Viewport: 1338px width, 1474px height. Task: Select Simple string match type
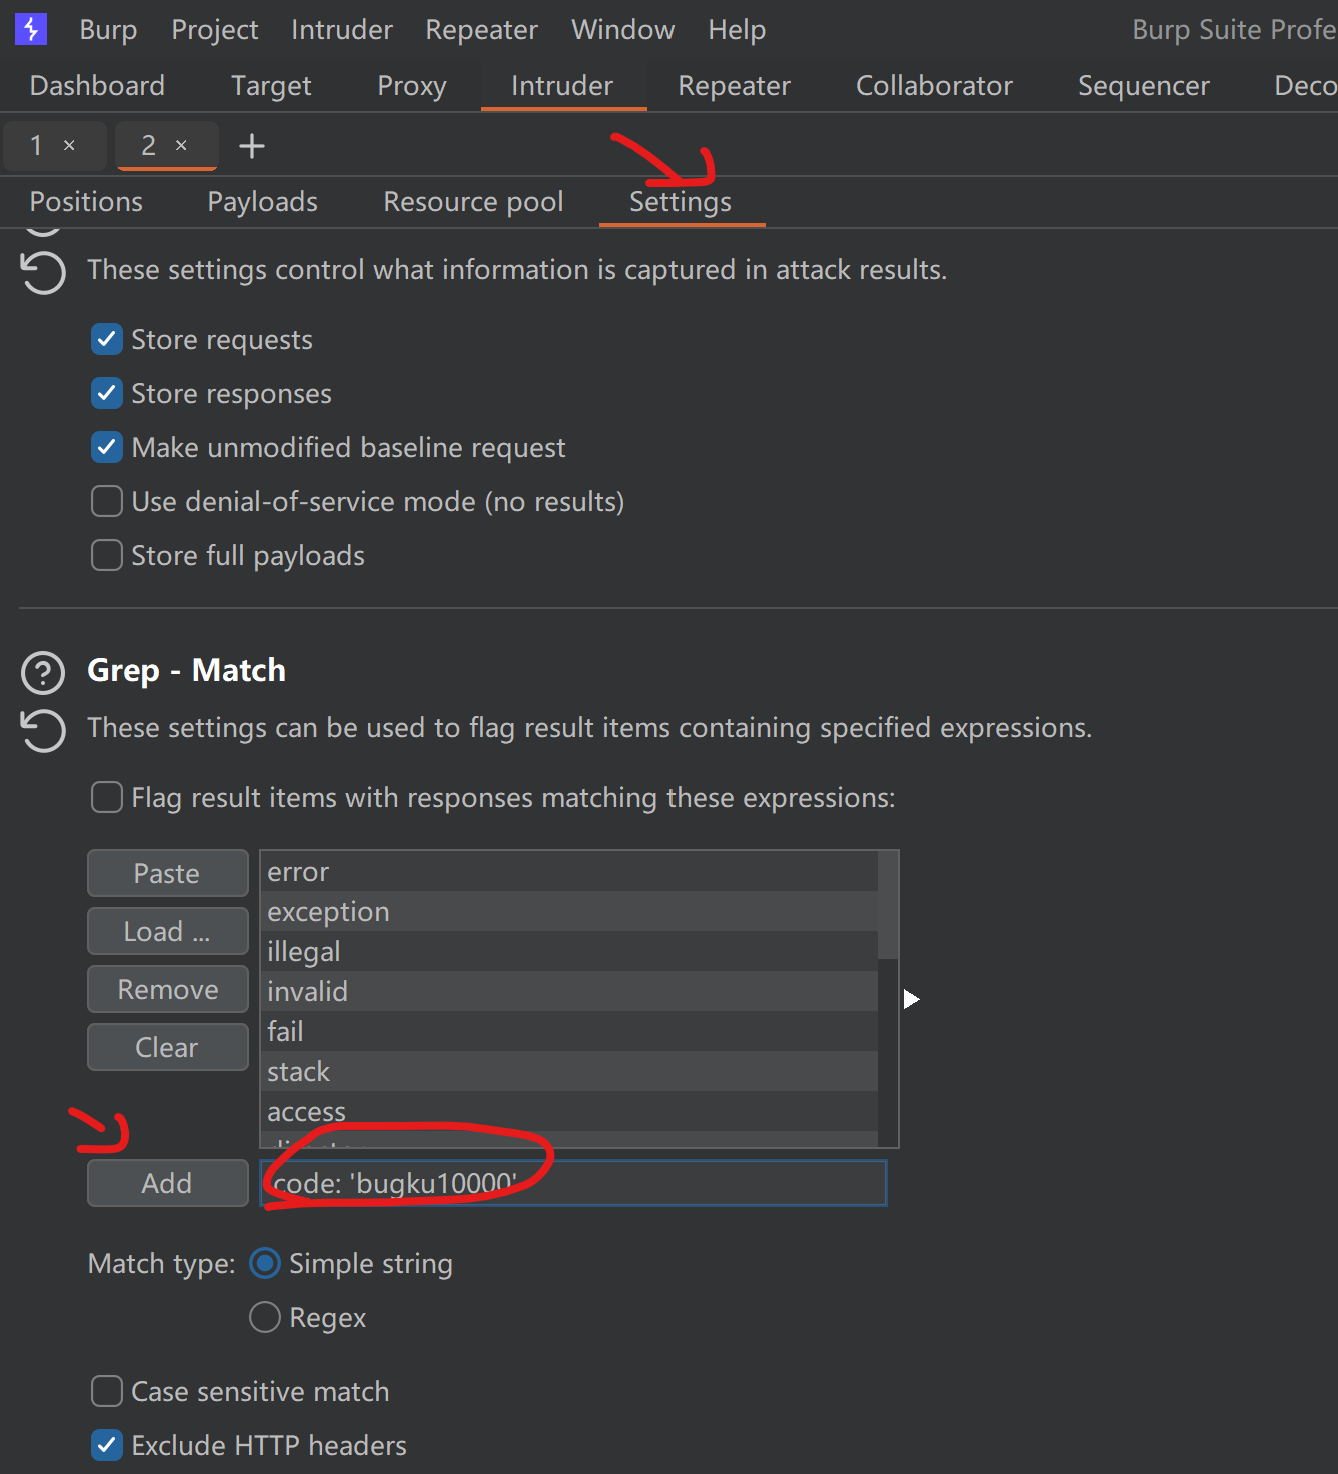click(265, 1264)
